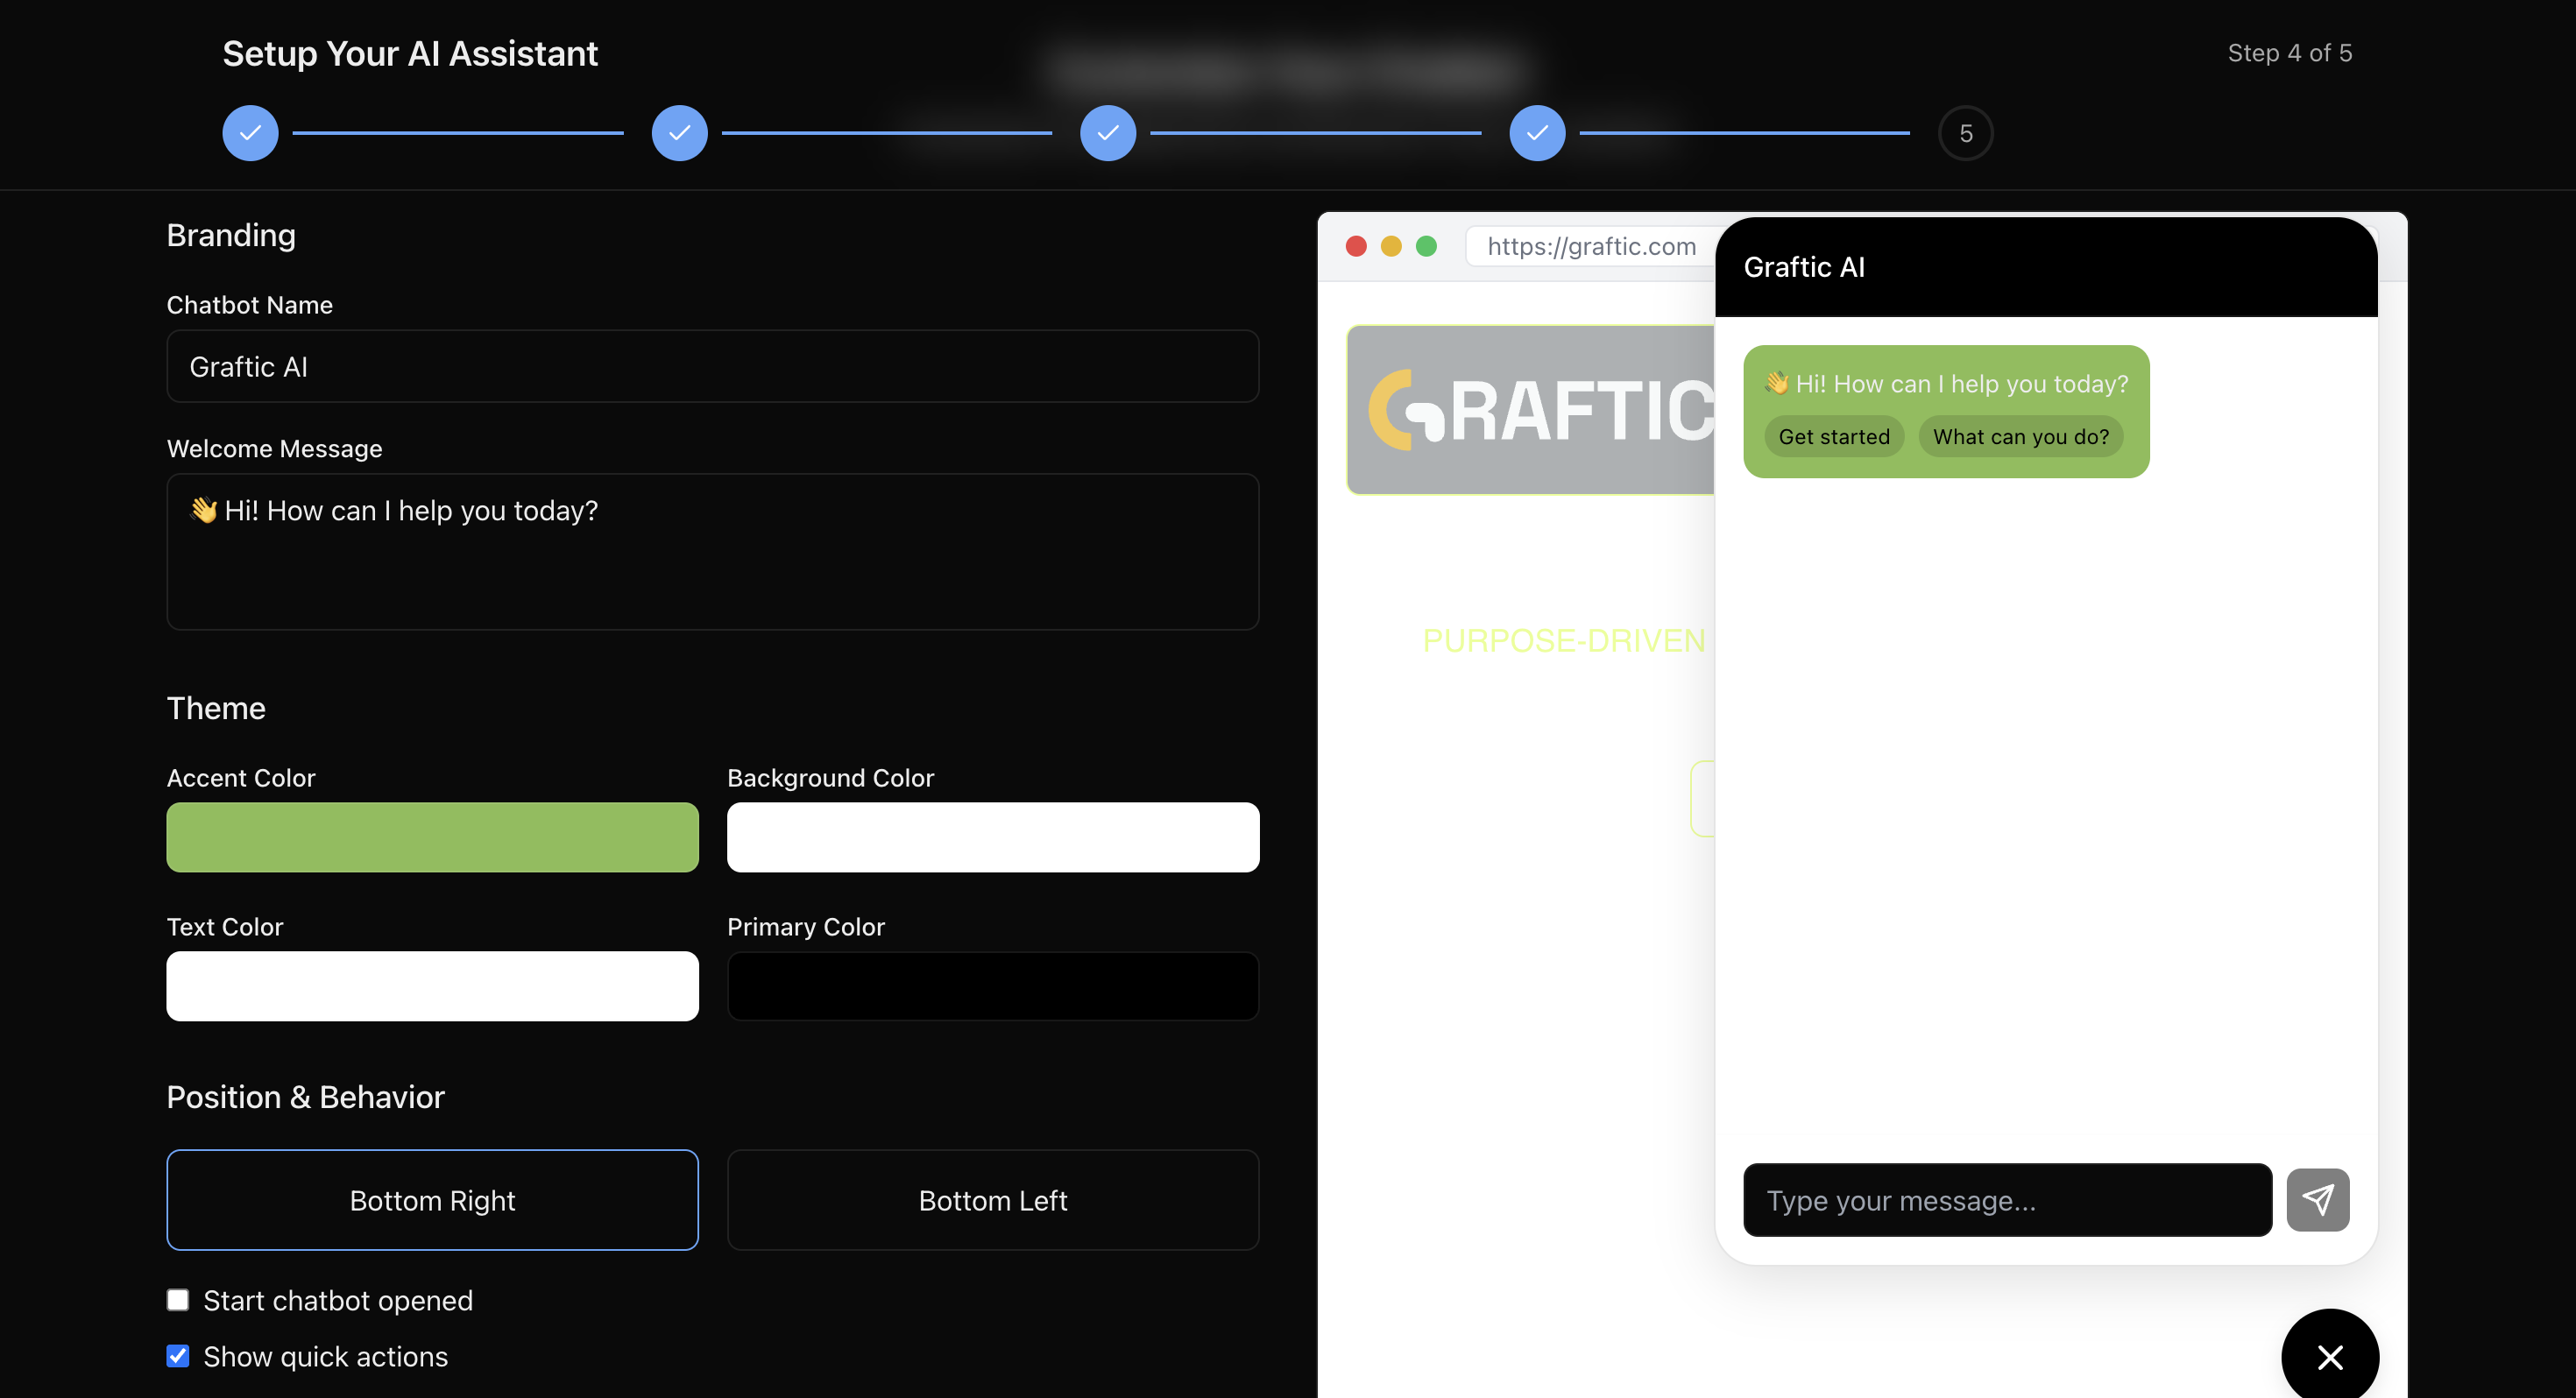Select the fourth step checkmark circle

tap(1536, 133)
